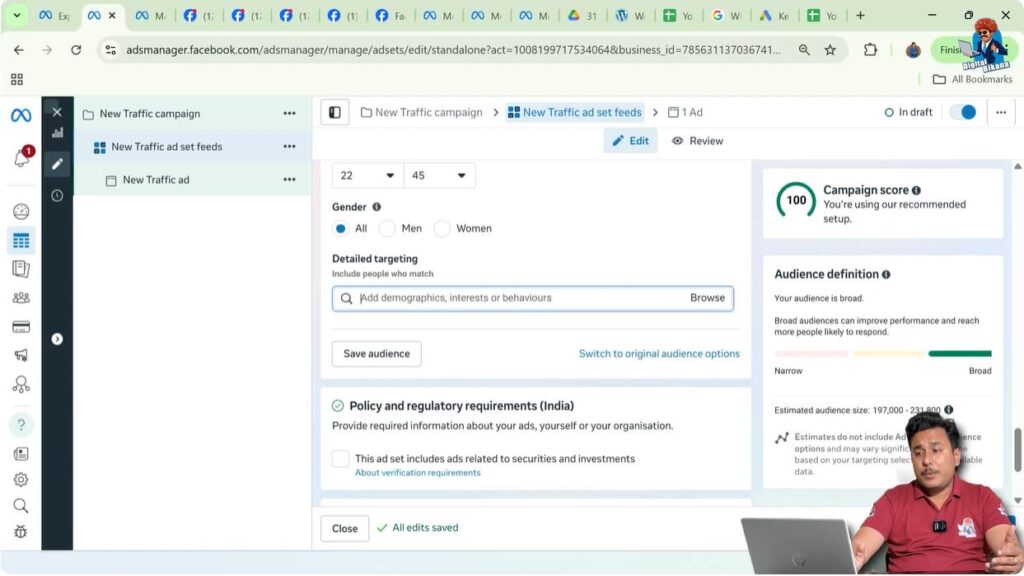Go to New Traffic ad set feeds breadcrumb

(575, 112)
